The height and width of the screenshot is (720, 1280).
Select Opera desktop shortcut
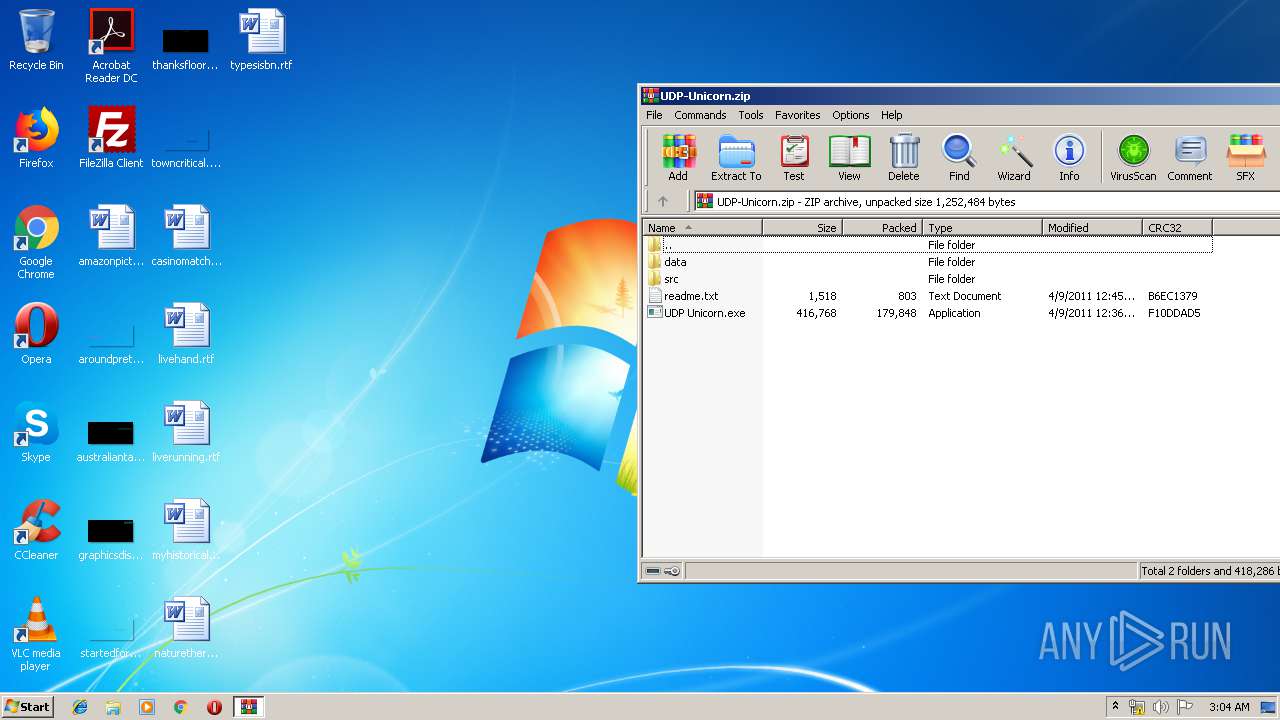[36, 334]
